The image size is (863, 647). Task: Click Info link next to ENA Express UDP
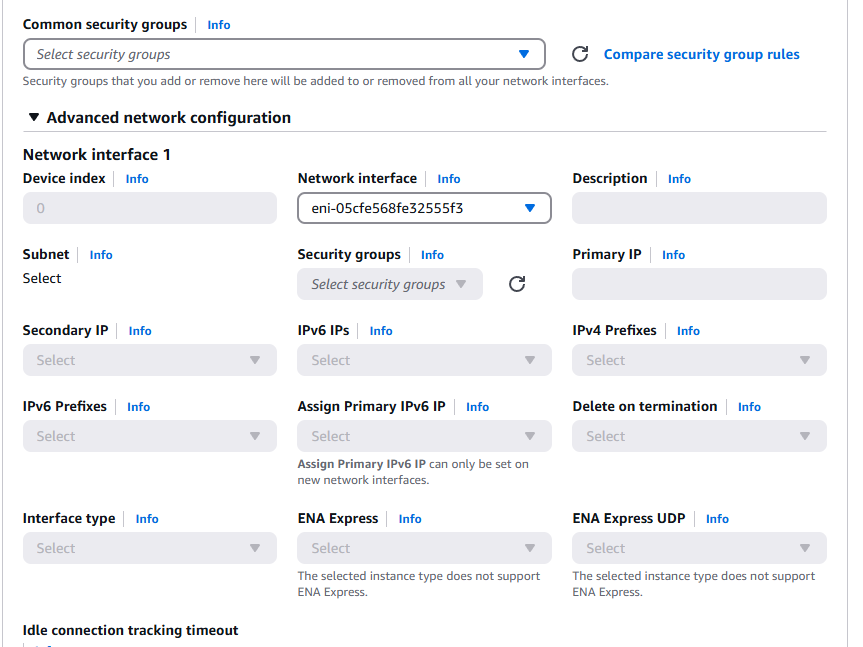[717, 519]
